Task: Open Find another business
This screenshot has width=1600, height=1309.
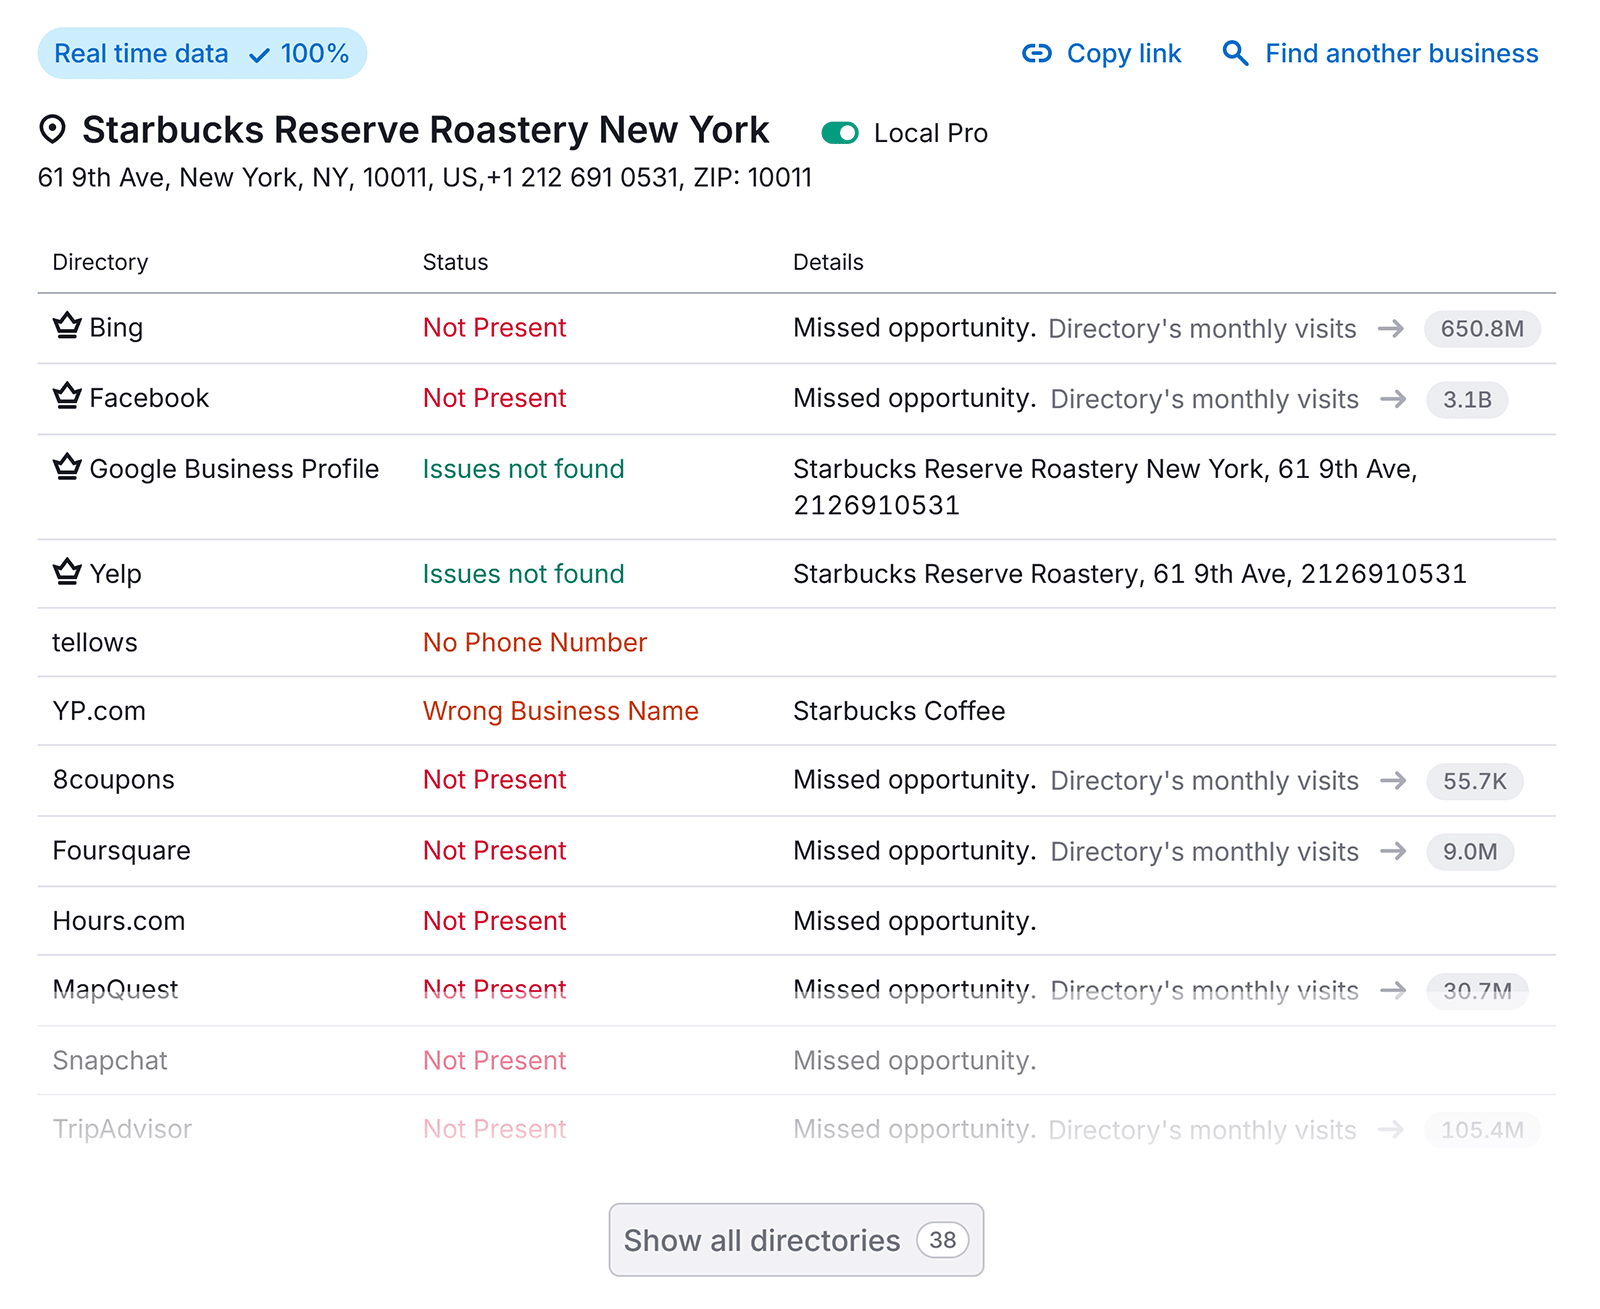Action: pyautogui.click(x=1401, y=54)
